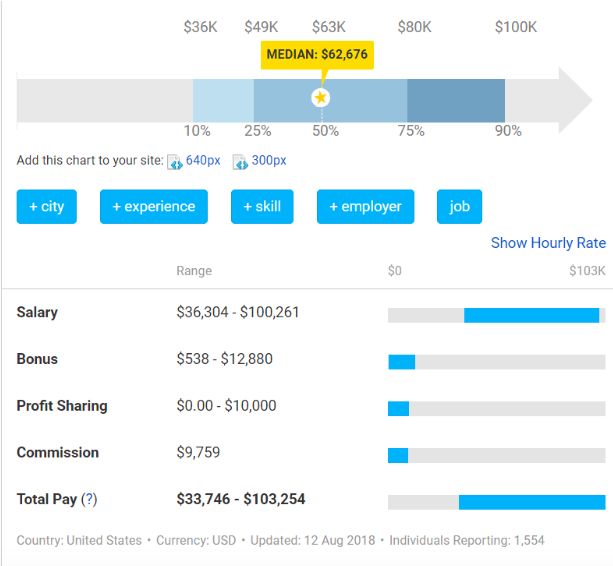Click the Currency: USD text

coord(196,540)
